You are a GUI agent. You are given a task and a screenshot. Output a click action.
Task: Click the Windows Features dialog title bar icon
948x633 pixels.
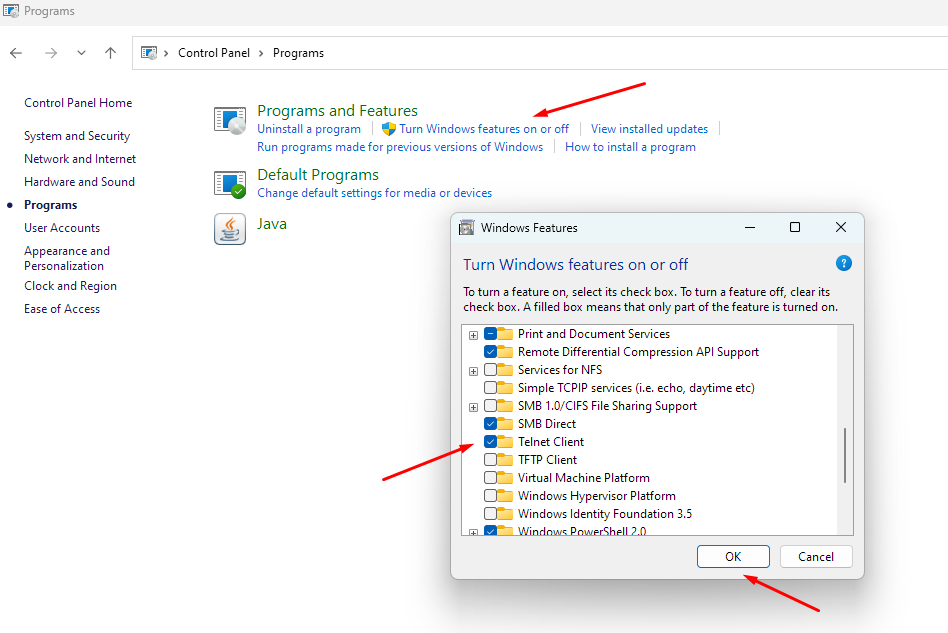pos(466,227)
